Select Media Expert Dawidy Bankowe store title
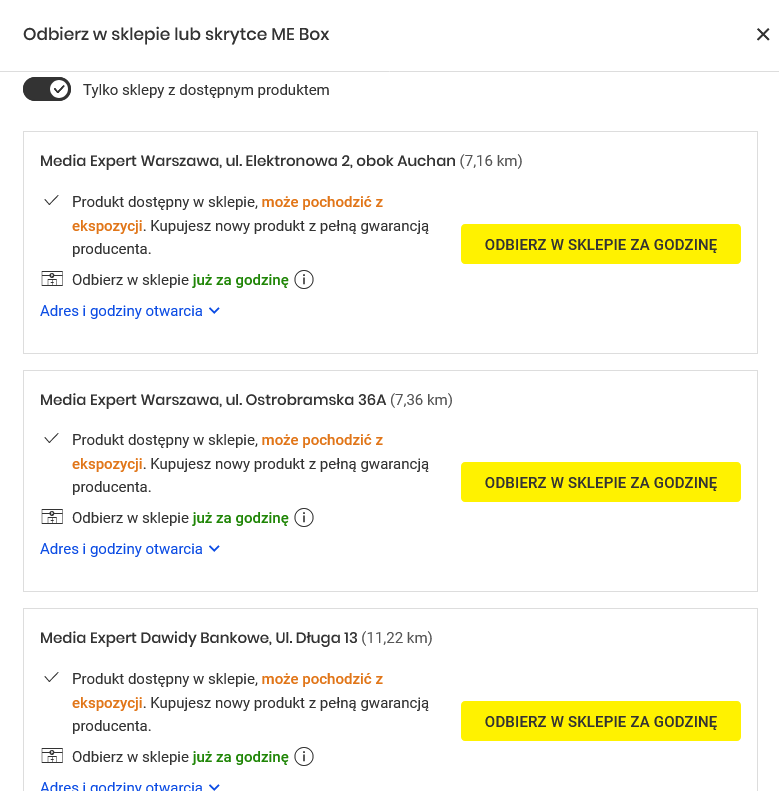The image size is (779, 791). tap(199, 638)
